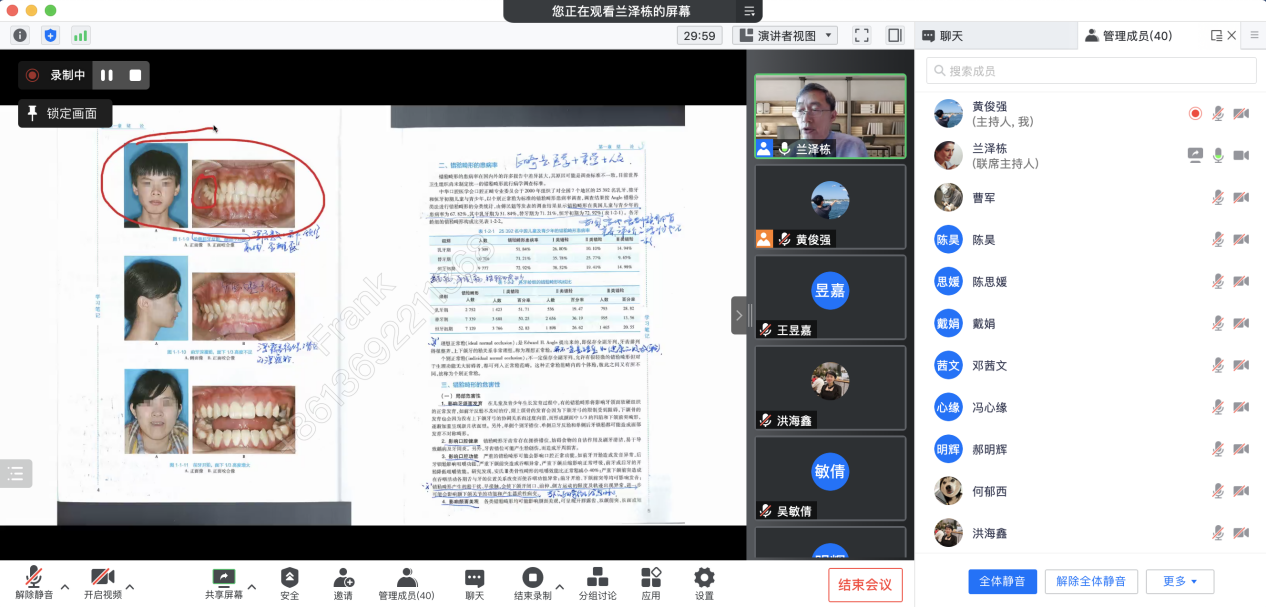Click the End Meeting (结束会议) button
The image size is (1266, 607).
865,585
